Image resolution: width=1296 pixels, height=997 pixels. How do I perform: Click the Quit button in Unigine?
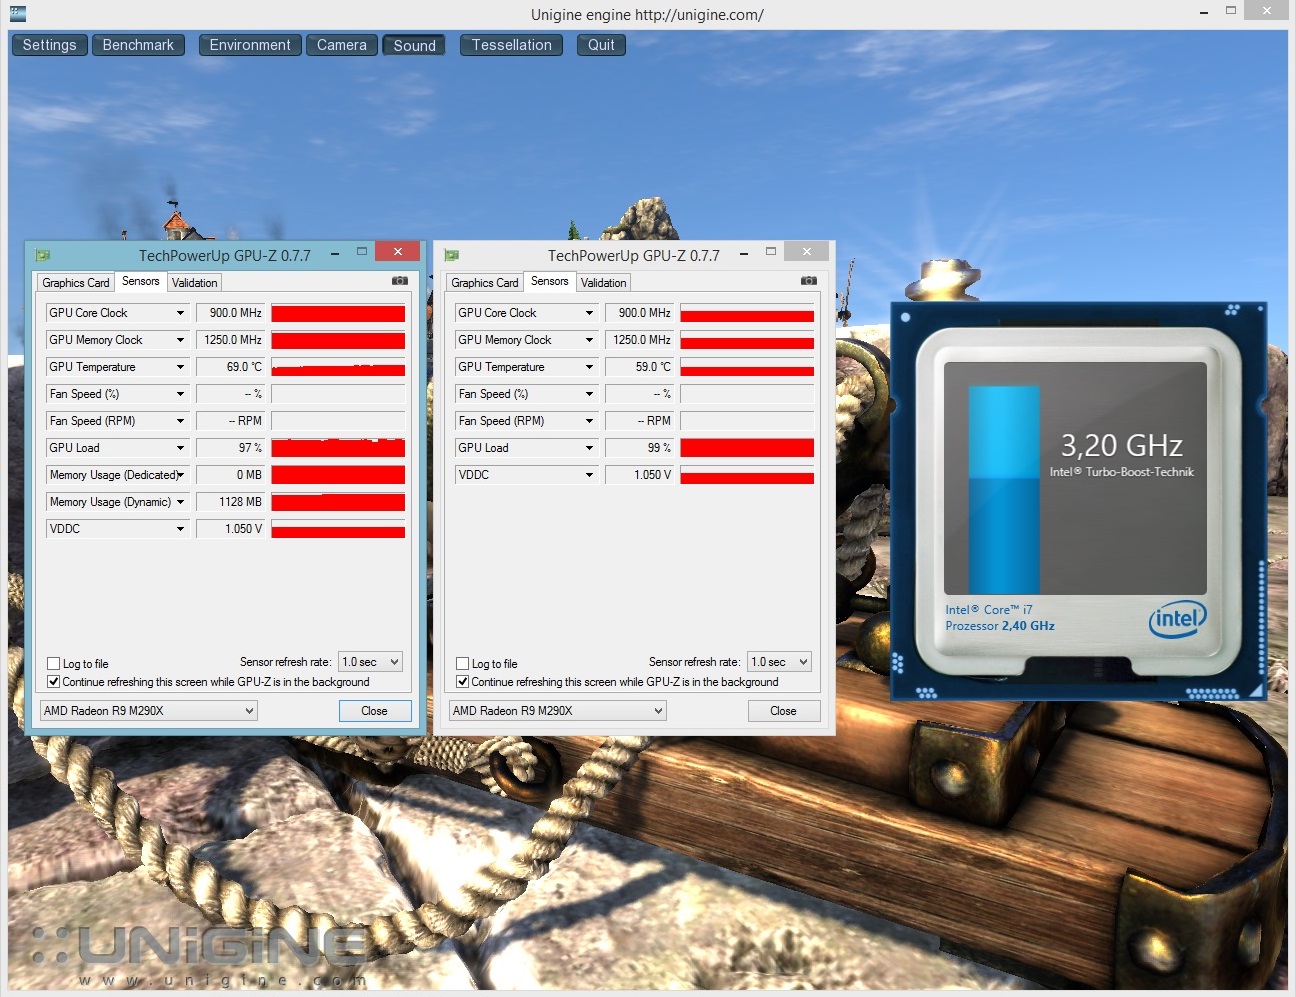coord(601,45)
